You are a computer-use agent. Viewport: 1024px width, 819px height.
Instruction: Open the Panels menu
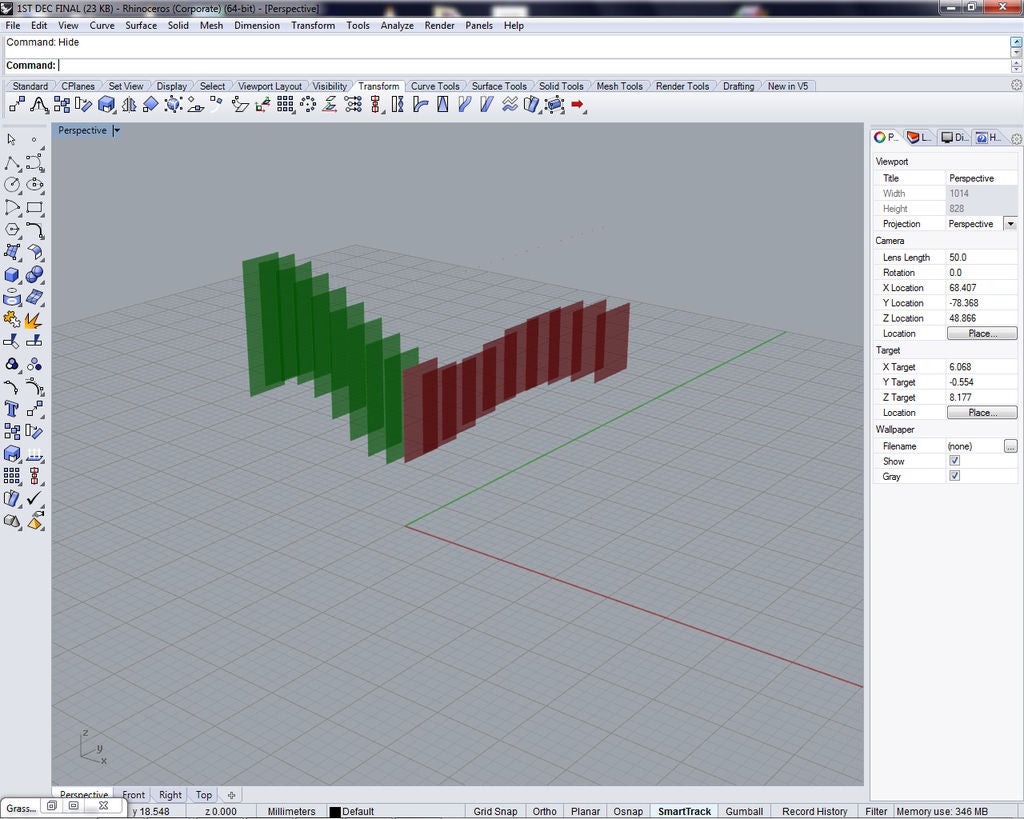click(x=479, y=25)
